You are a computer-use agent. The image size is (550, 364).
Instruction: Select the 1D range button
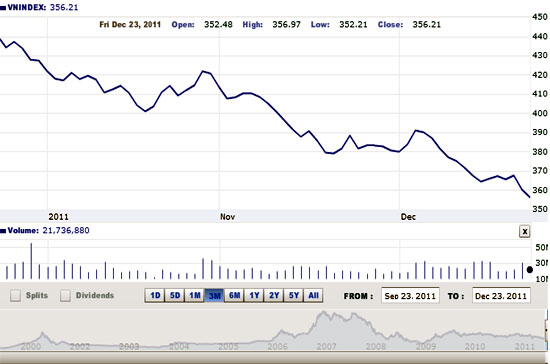155,296
